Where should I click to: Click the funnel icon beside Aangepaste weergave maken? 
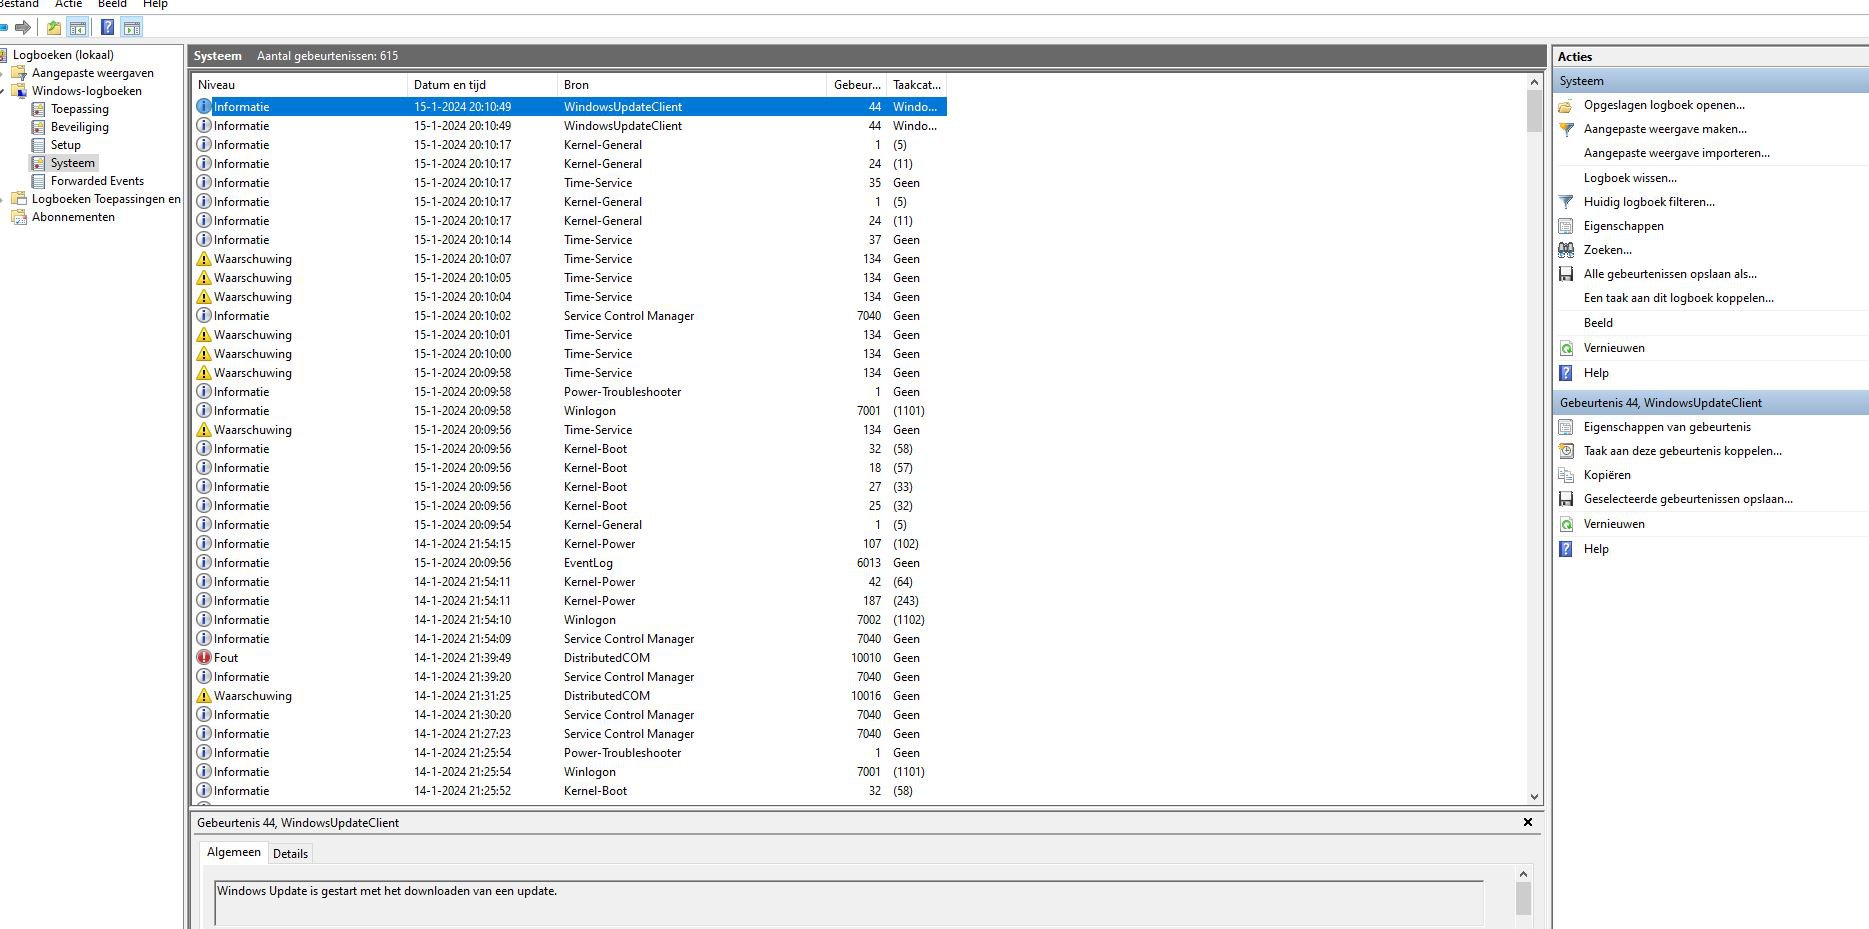[1566, 129]
